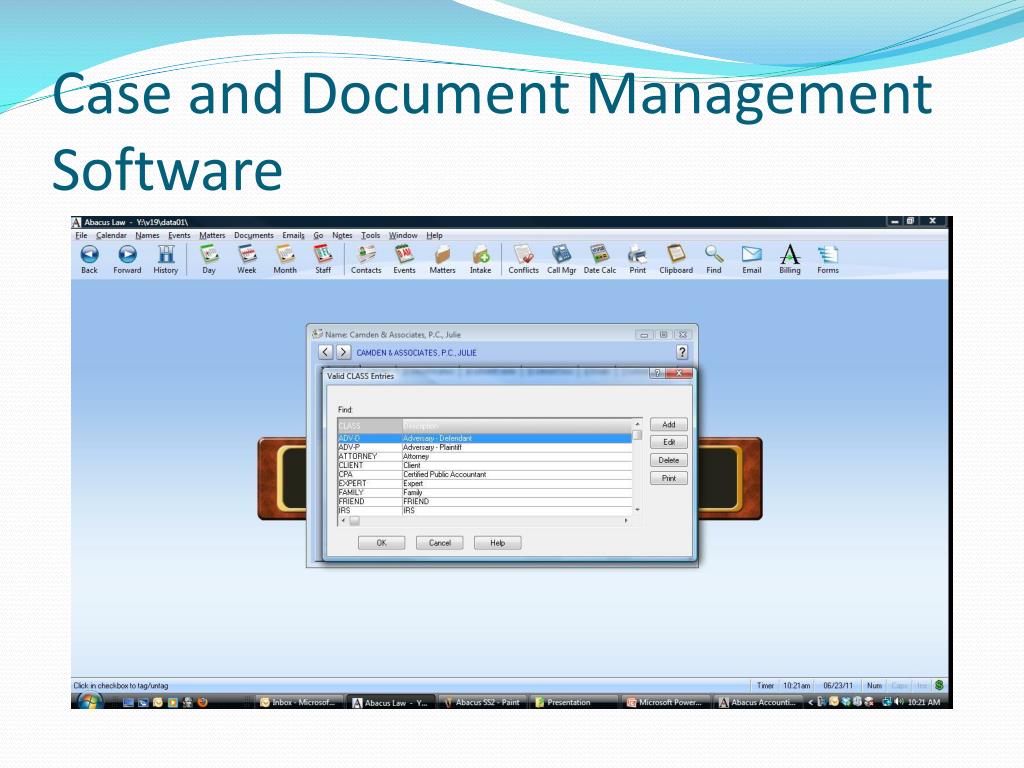1024x768 pixels.
Task: Select the IRS class row
Action: (x=485, y=511)
